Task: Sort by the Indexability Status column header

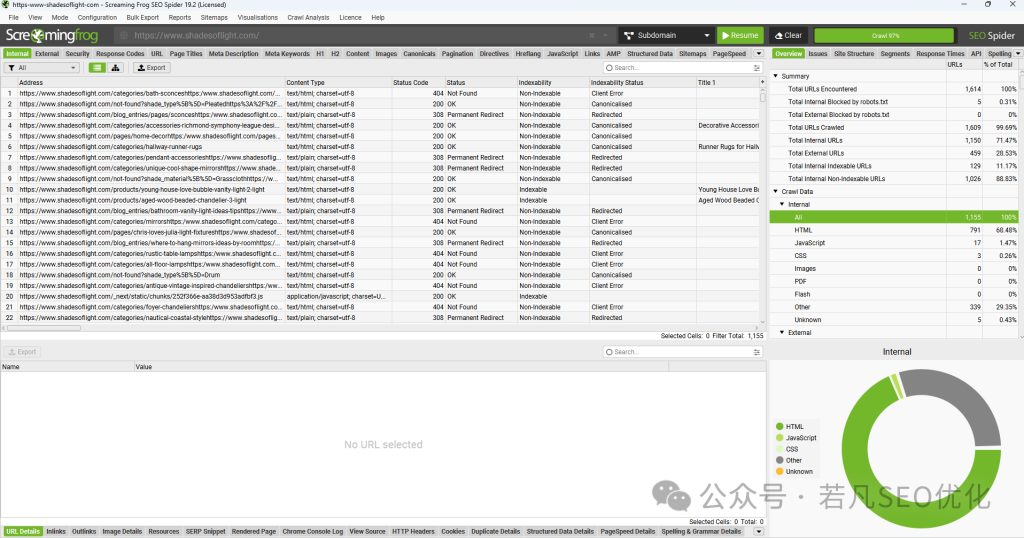Action: 642,82
